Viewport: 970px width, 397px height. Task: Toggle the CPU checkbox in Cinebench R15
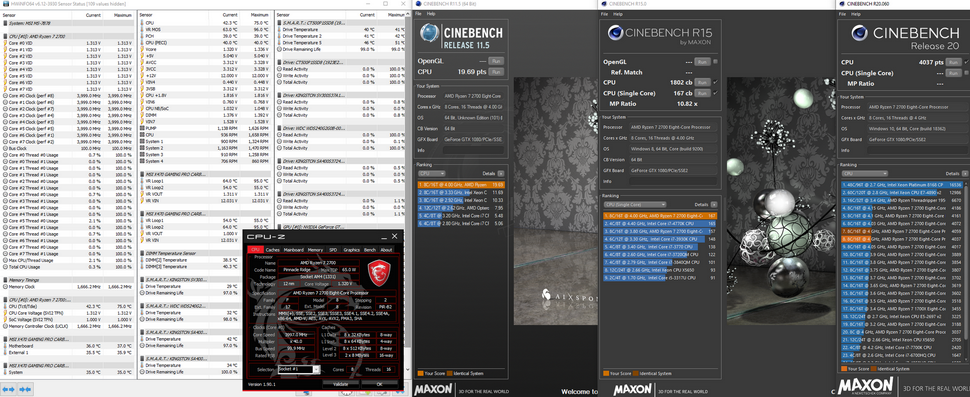click(715, 82)
